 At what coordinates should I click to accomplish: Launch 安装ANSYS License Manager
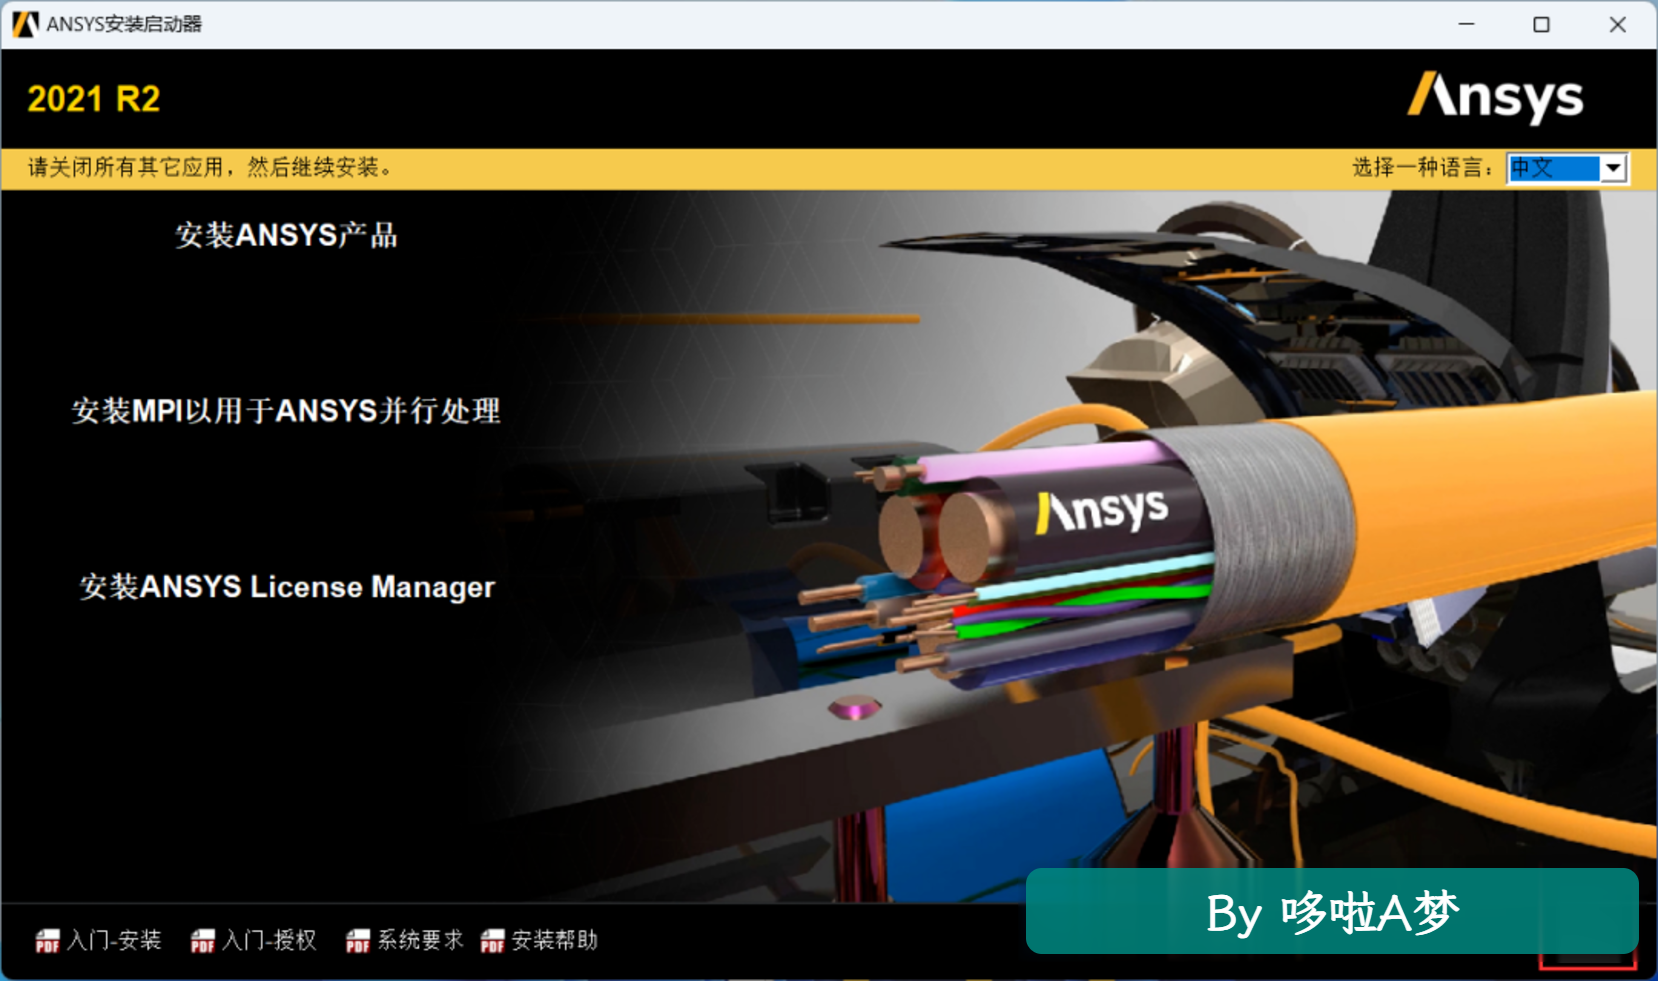[287, 587]
